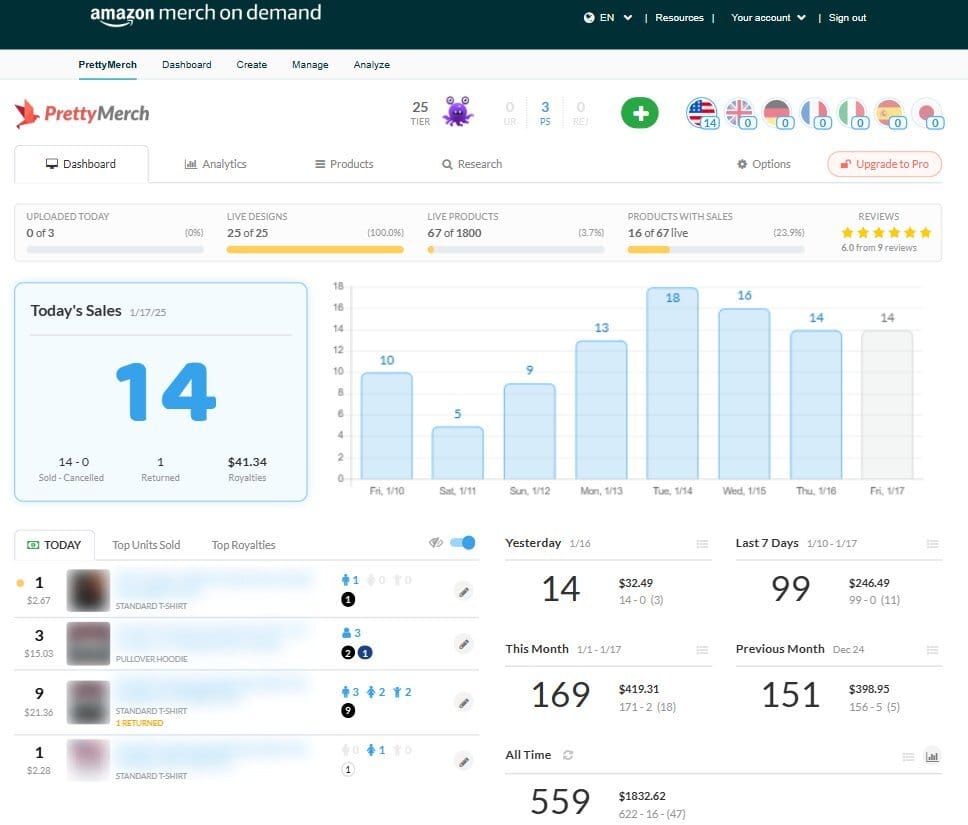
Task: Select the Spain marketplace flag
Action: 891,114
